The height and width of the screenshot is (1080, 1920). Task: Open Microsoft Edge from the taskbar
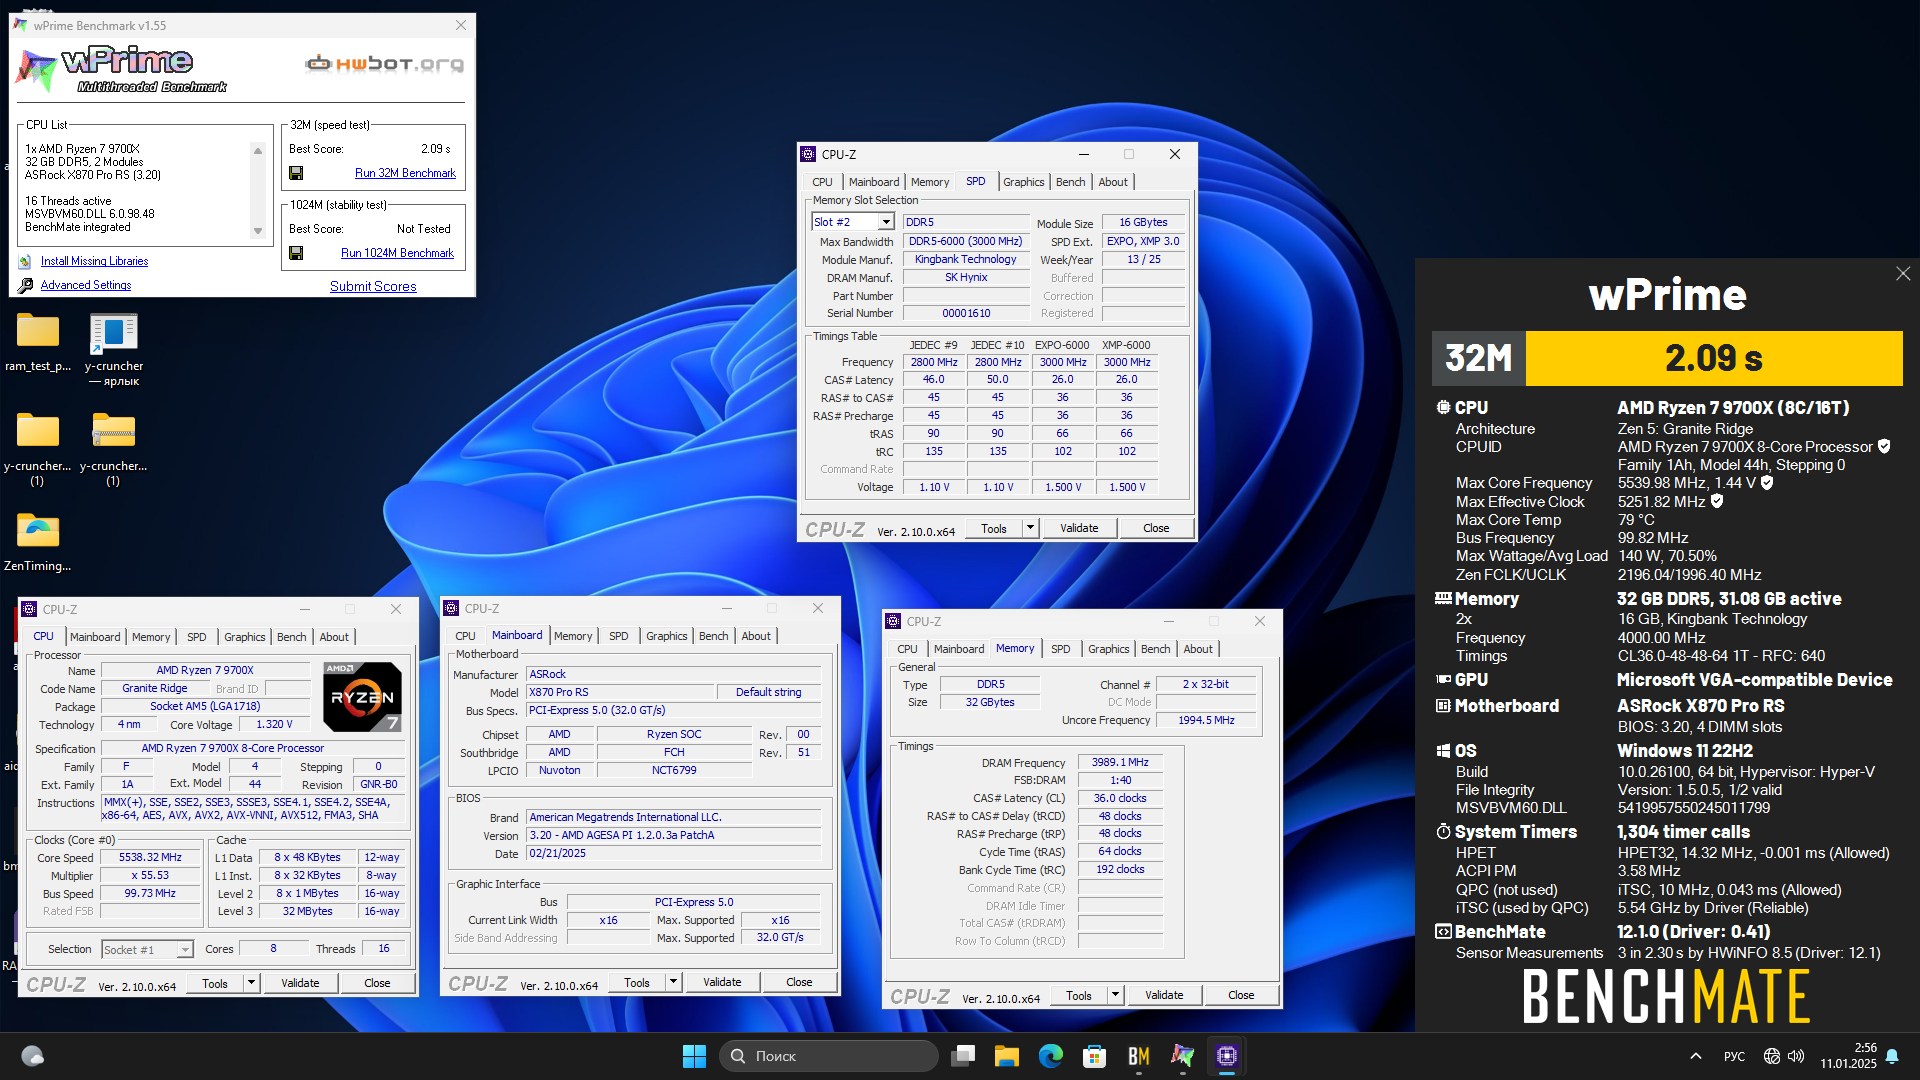click(x=1051, y=1056)
